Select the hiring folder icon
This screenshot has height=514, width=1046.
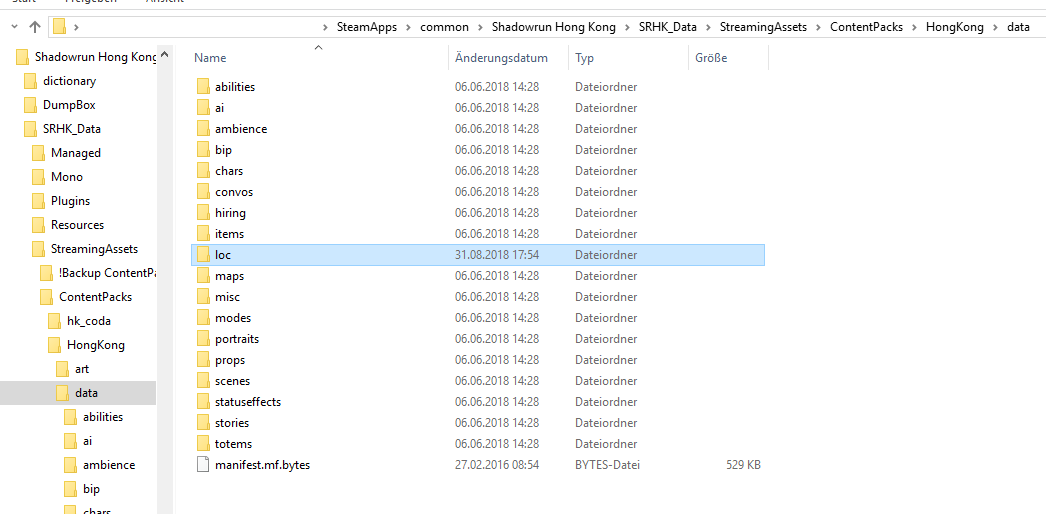click(x=203, y=213)
